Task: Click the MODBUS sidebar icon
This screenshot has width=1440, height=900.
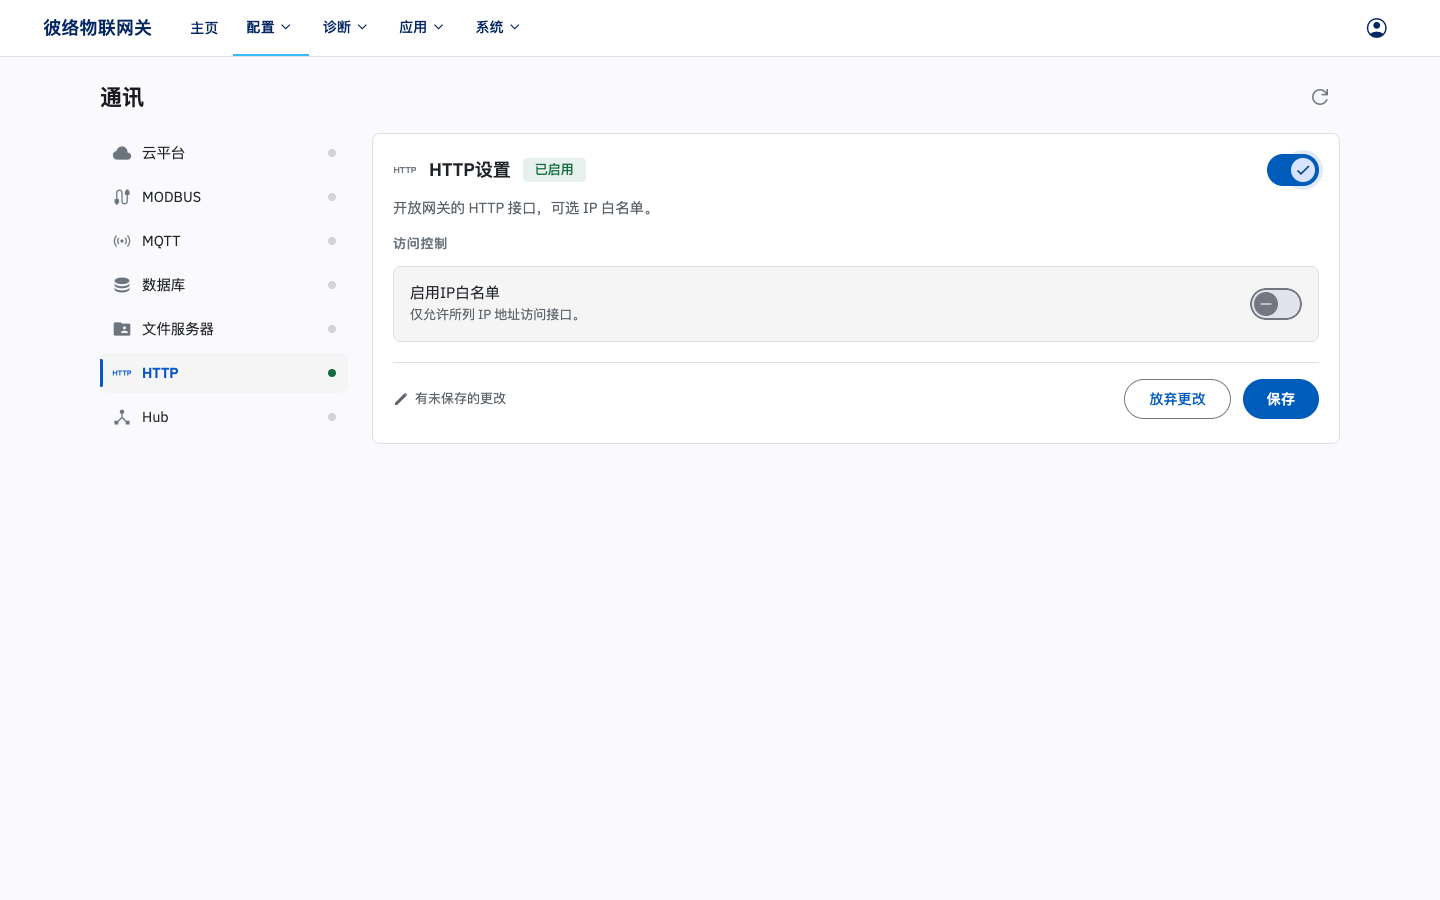Action: pos(122,197)
